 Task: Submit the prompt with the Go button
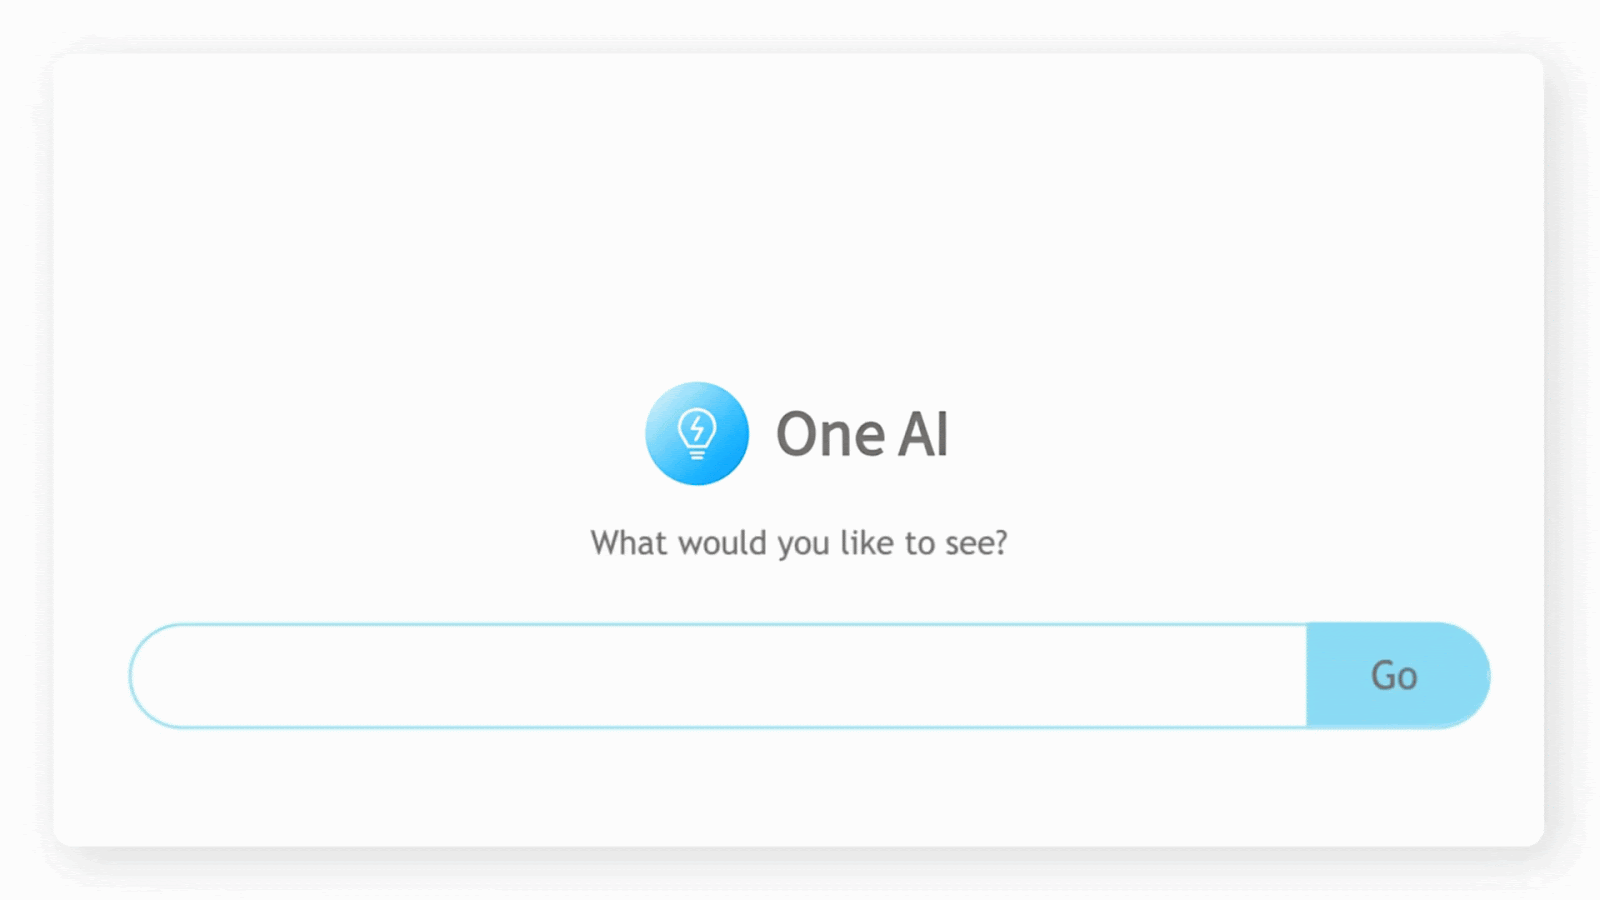click(x=1396, y=676)
